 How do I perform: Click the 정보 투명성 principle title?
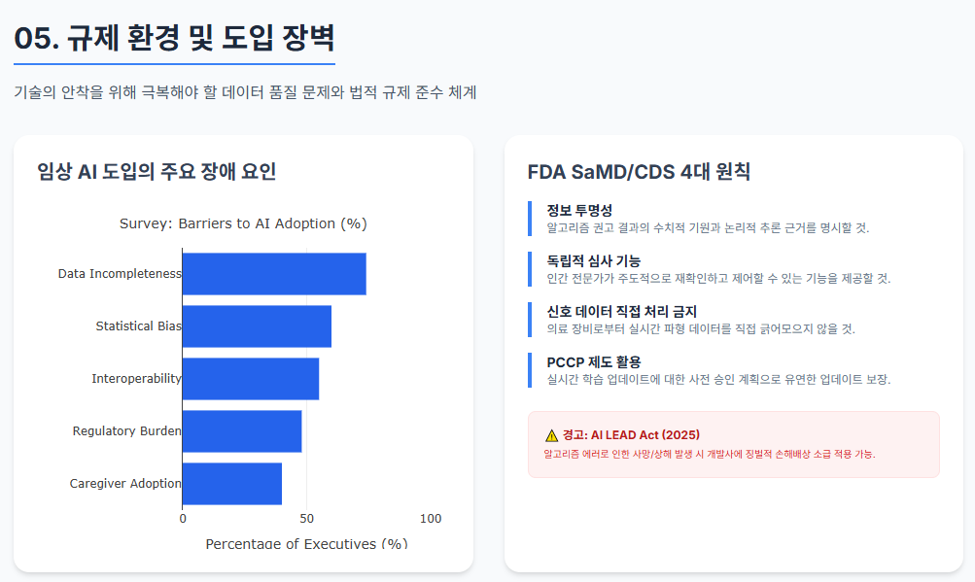click(580, 210)
